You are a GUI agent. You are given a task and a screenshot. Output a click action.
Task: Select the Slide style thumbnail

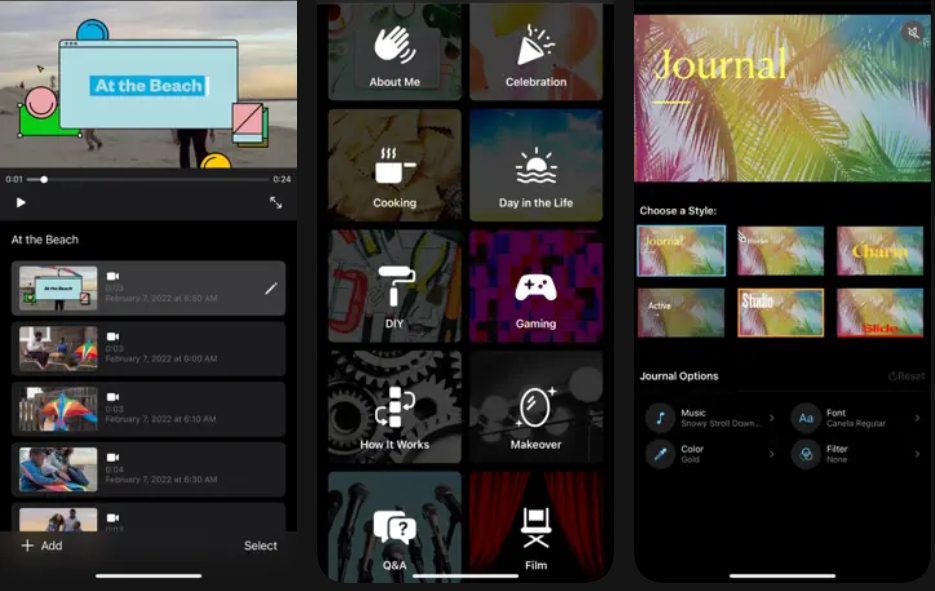point(880,312)
